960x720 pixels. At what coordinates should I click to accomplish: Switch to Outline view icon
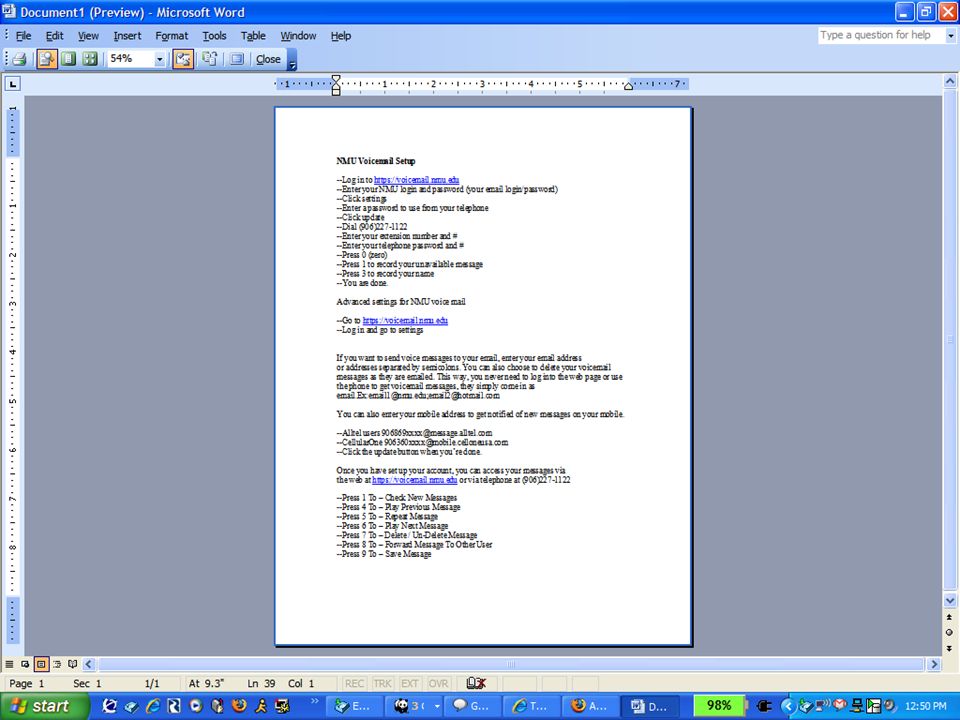point(57,664)
